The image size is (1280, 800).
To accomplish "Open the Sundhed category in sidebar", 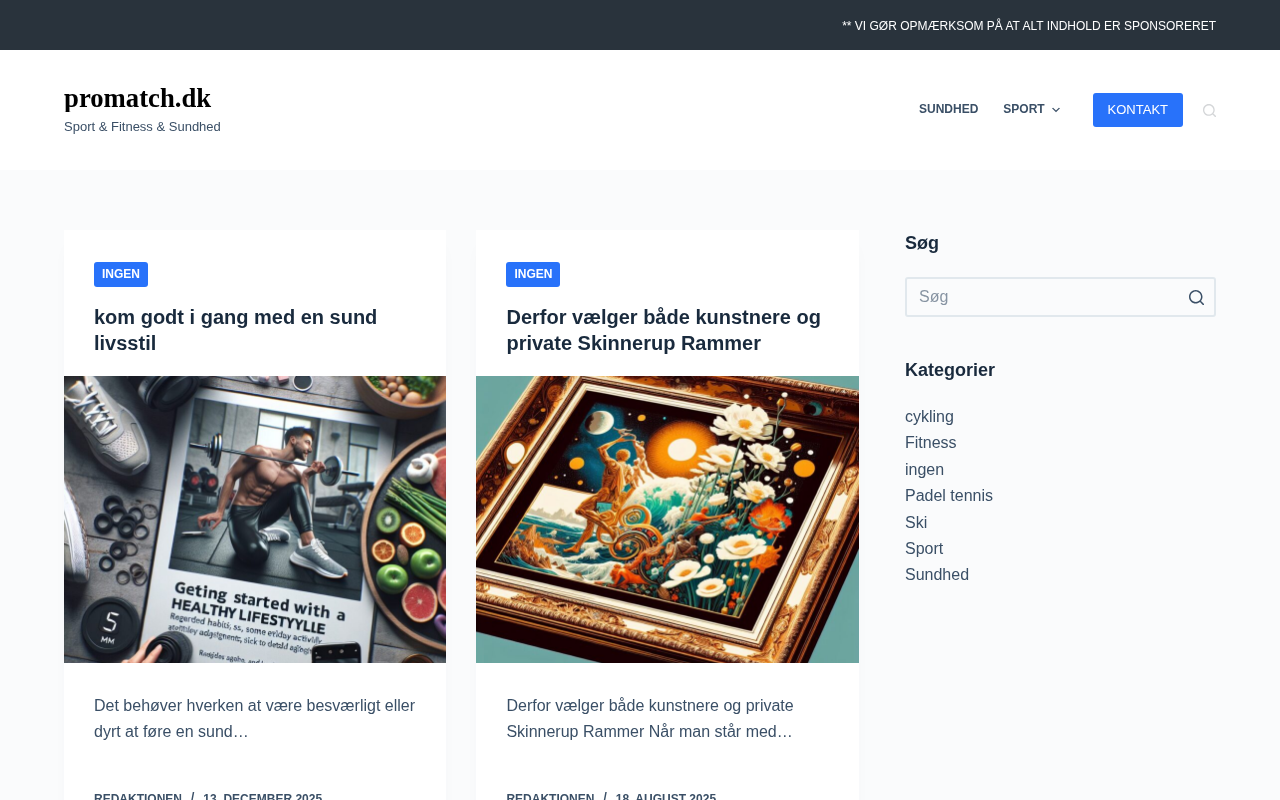I will [x=937, y=575].
